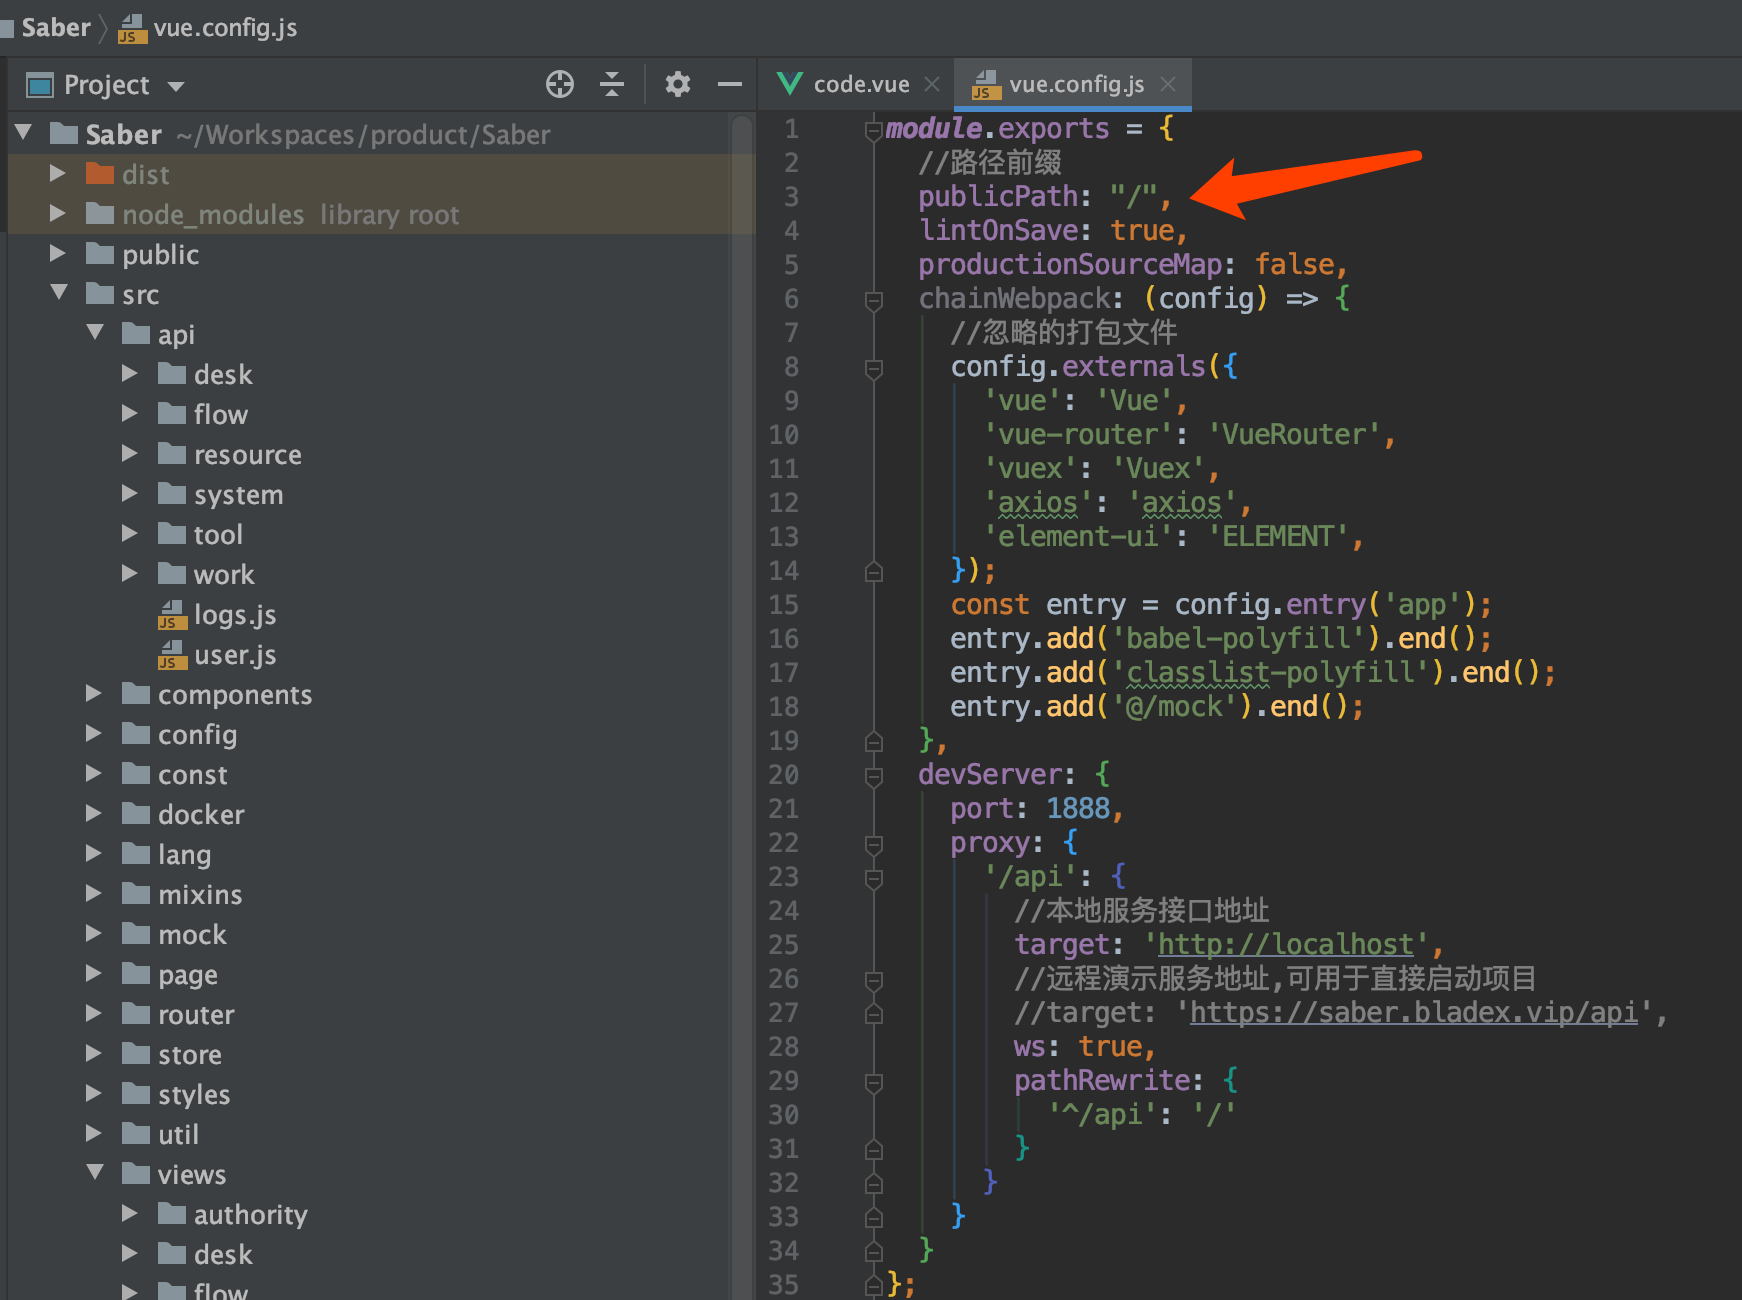Screen dimensions: 1742x1300
Task: Open the Project view dropdown
Action: click(176, 86)
